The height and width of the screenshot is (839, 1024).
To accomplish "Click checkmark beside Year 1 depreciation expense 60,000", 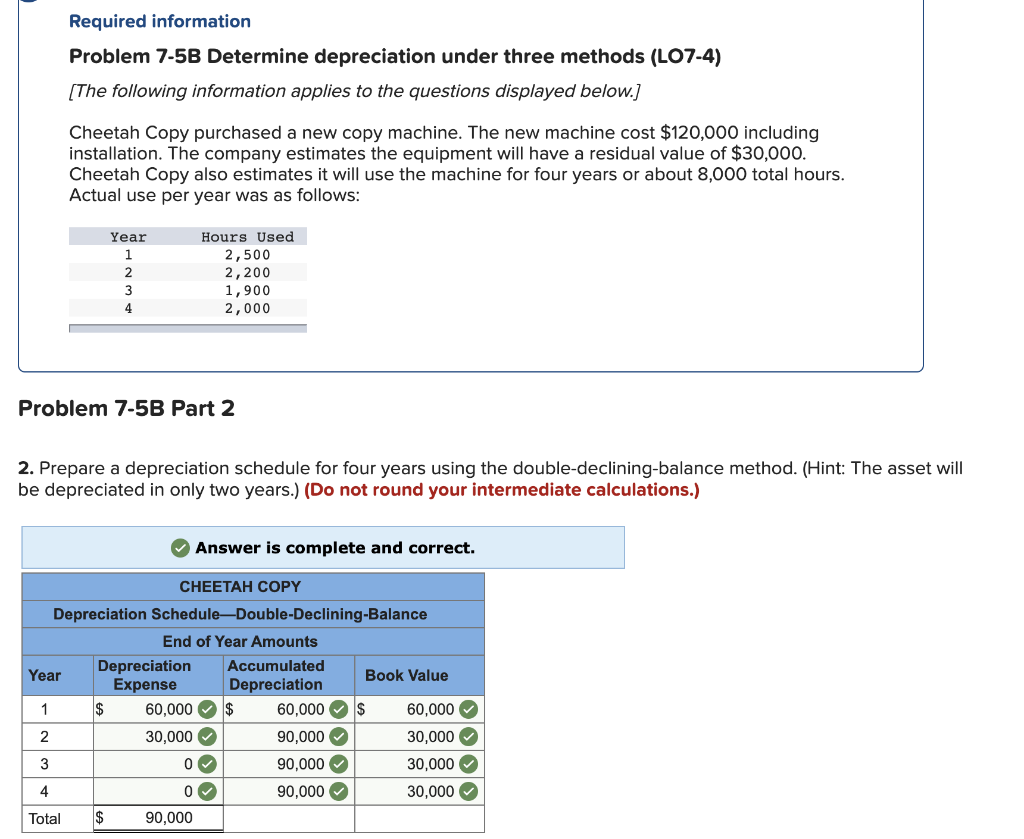I will (207, 709).
